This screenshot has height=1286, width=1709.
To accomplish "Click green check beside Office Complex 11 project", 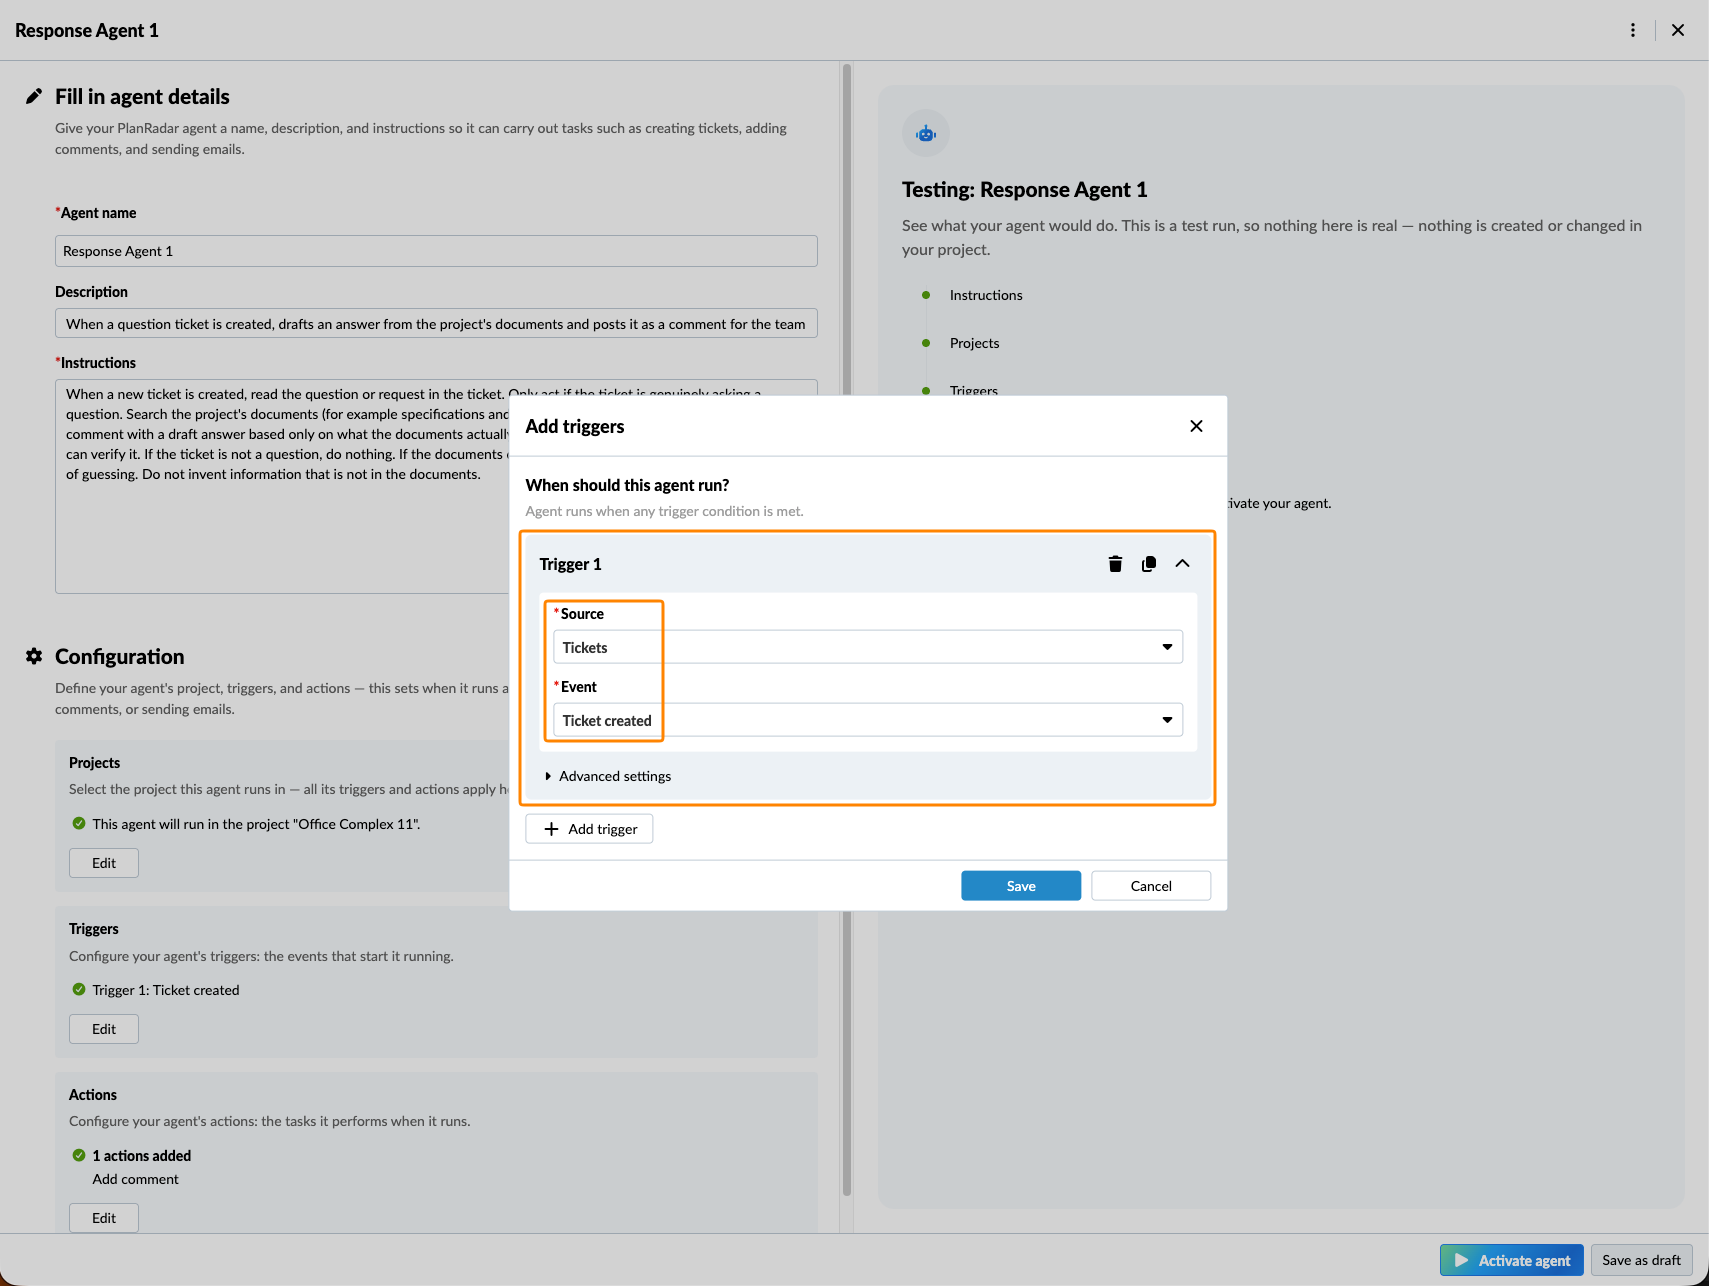I will click(79, 823).
